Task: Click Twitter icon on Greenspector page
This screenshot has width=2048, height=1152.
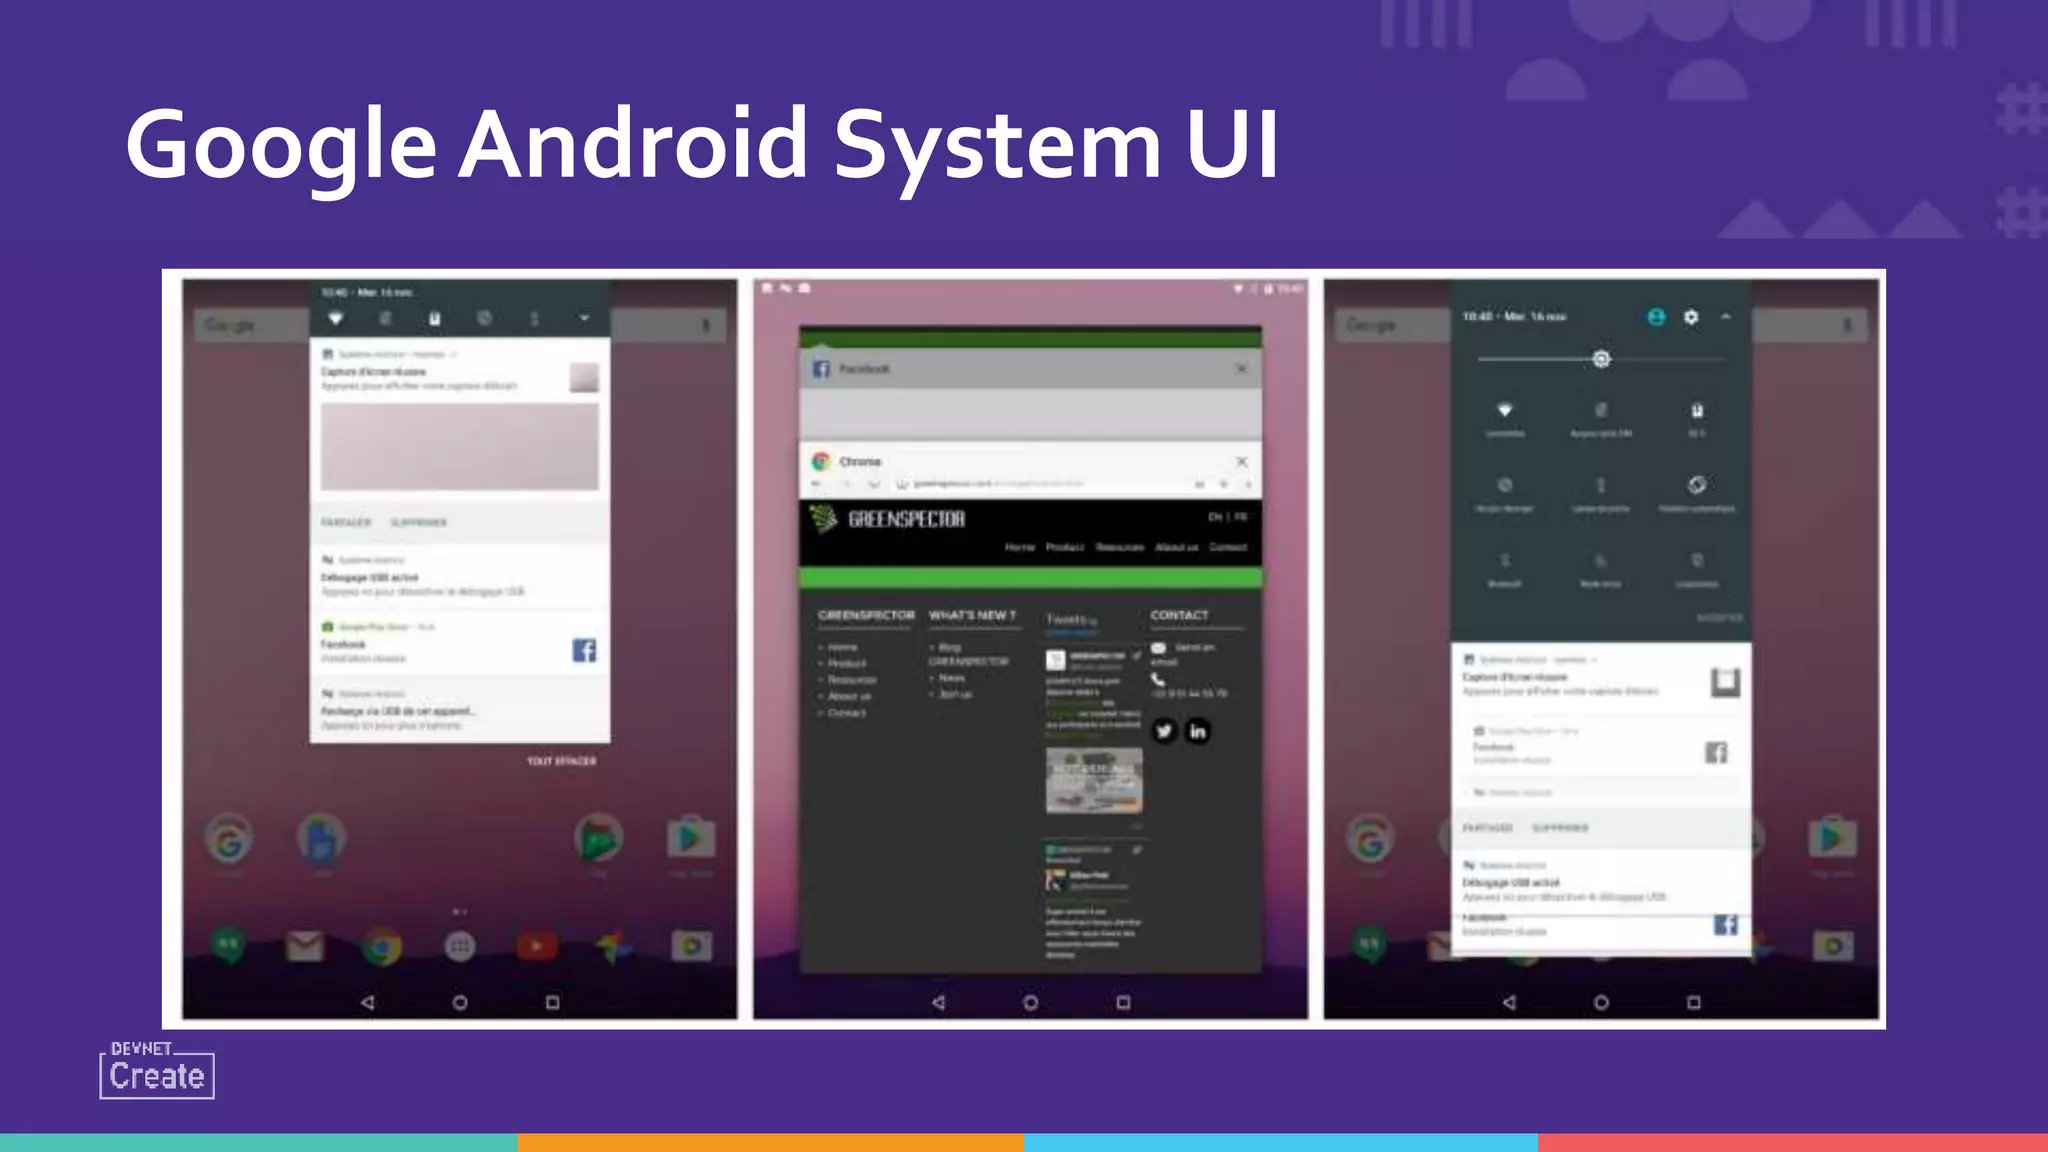Action: tap(1164, 731)
